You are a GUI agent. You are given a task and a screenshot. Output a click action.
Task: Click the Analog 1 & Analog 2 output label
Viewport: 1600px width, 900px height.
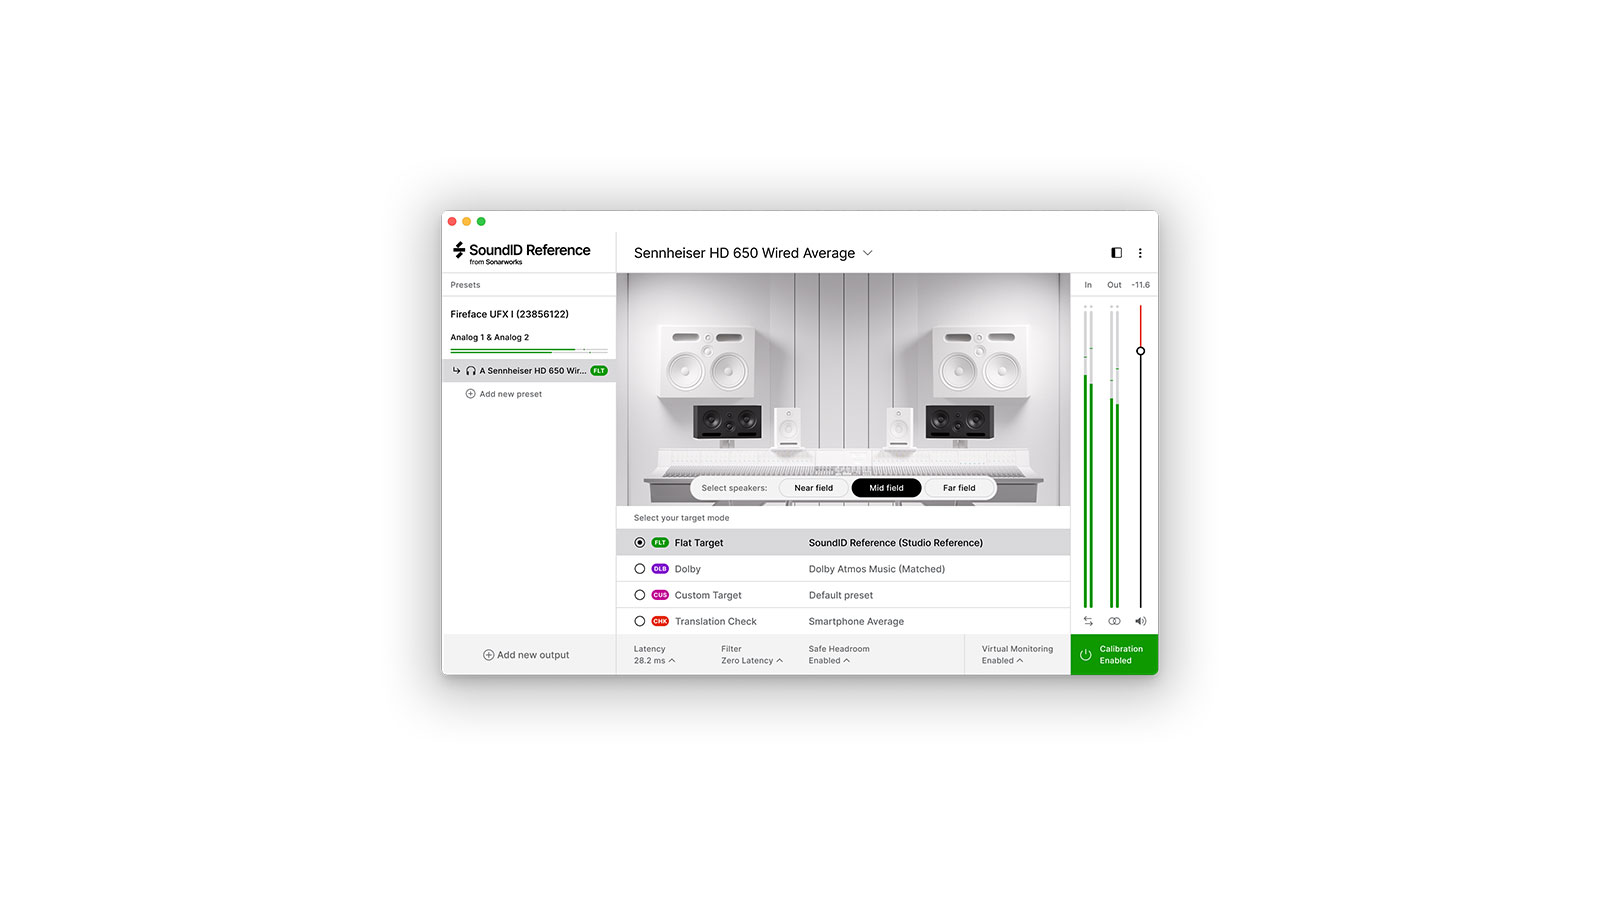(490, 338)
